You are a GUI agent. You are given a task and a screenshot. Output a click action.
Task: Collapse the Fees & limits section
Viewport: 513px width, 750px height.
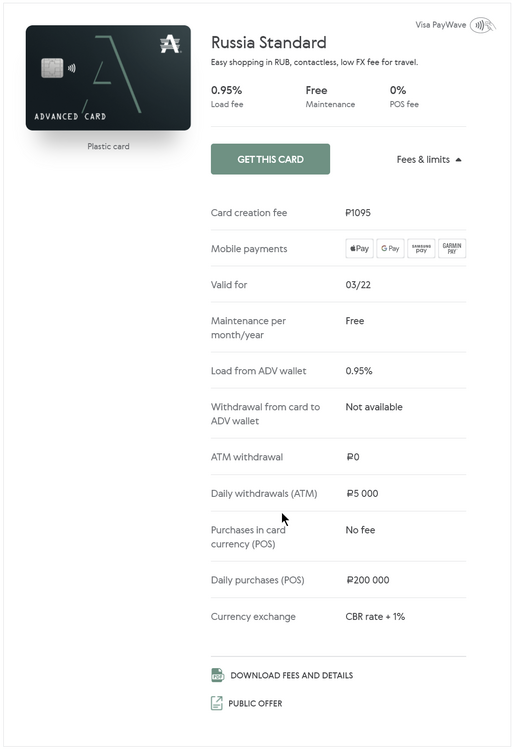coord(429,160)
